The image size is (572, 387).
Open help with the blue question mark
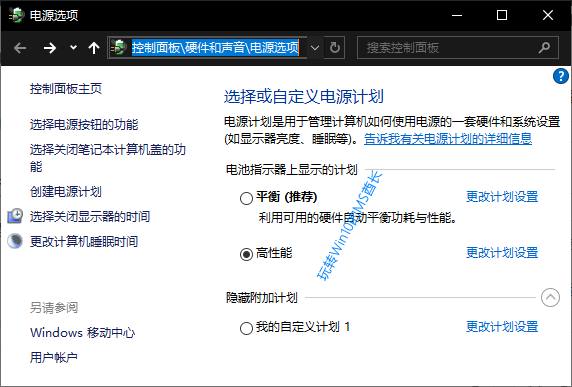560,76
